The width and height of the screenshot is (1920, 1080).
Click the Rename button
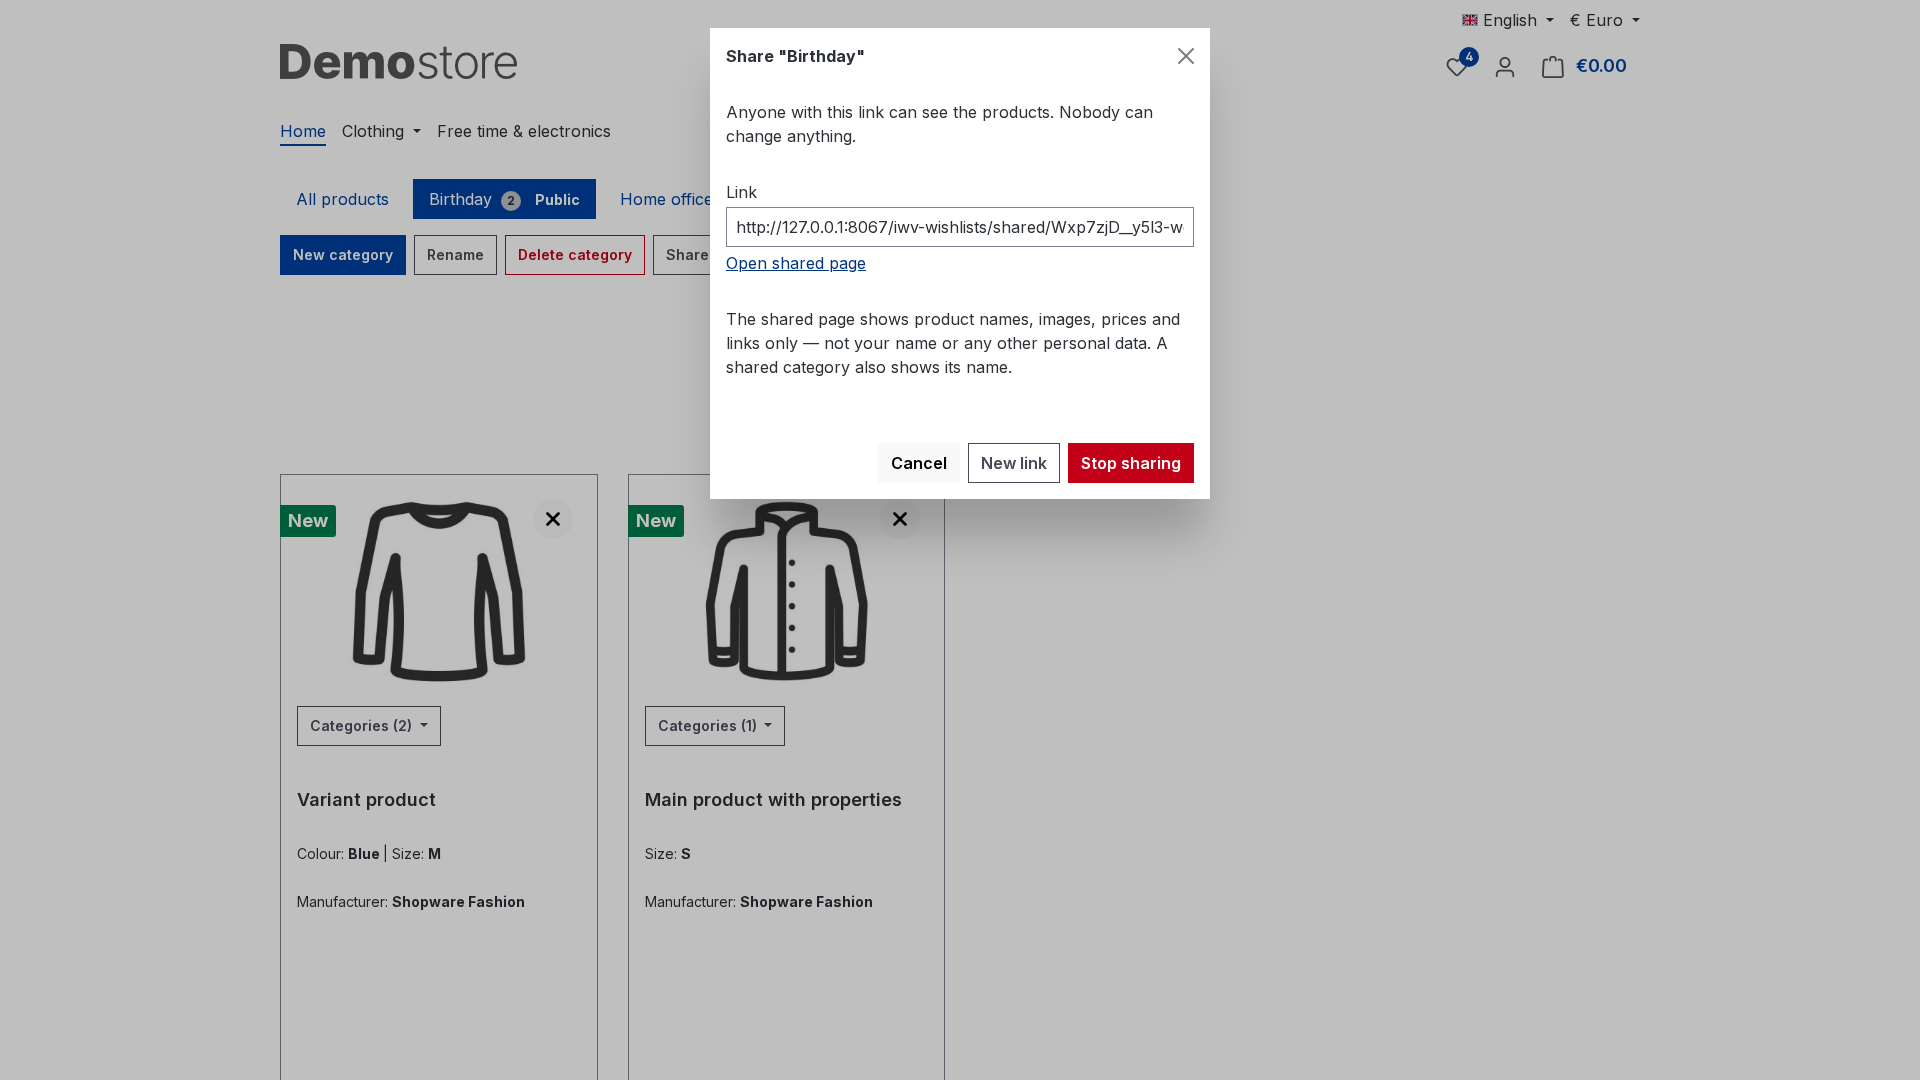[455, 255]
